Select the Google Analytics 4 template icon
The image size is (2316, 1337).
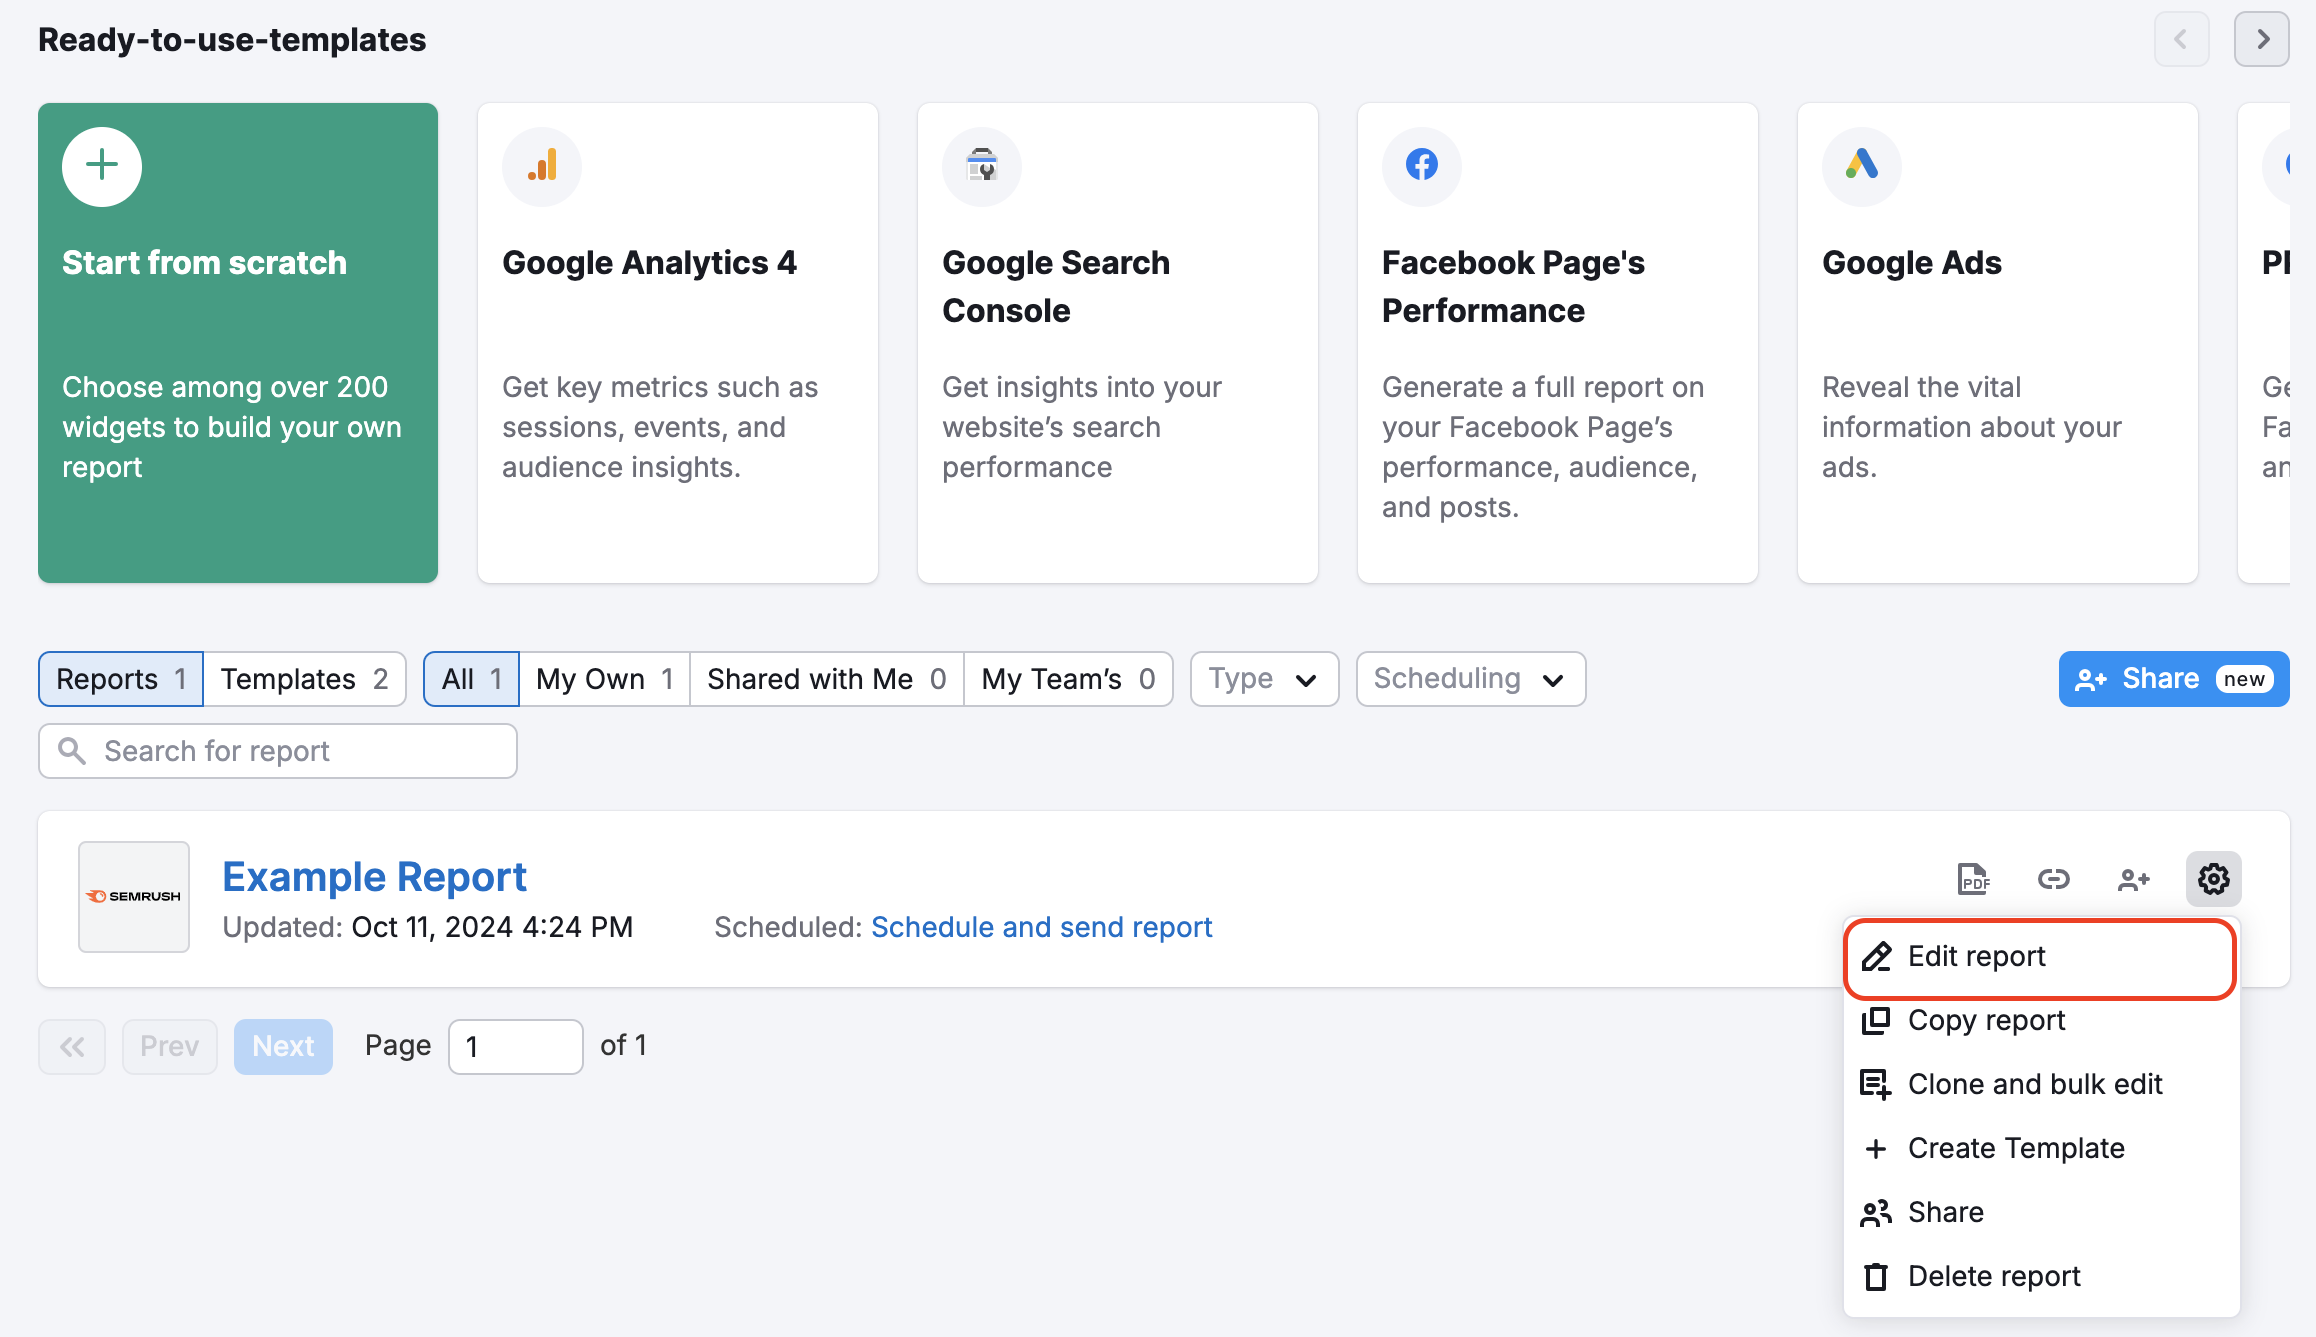[541, 166]
